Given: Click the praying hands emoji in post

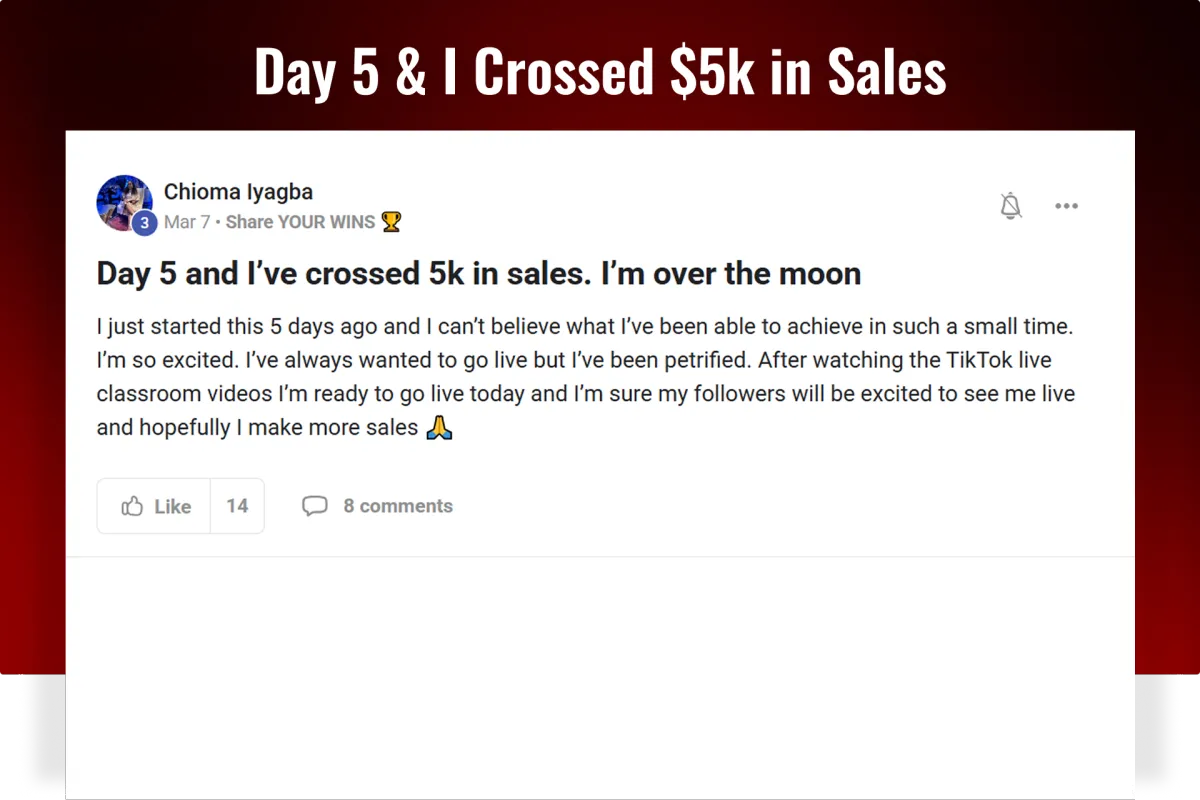Looking at the screenshot, I should click(x=439, y=428).
